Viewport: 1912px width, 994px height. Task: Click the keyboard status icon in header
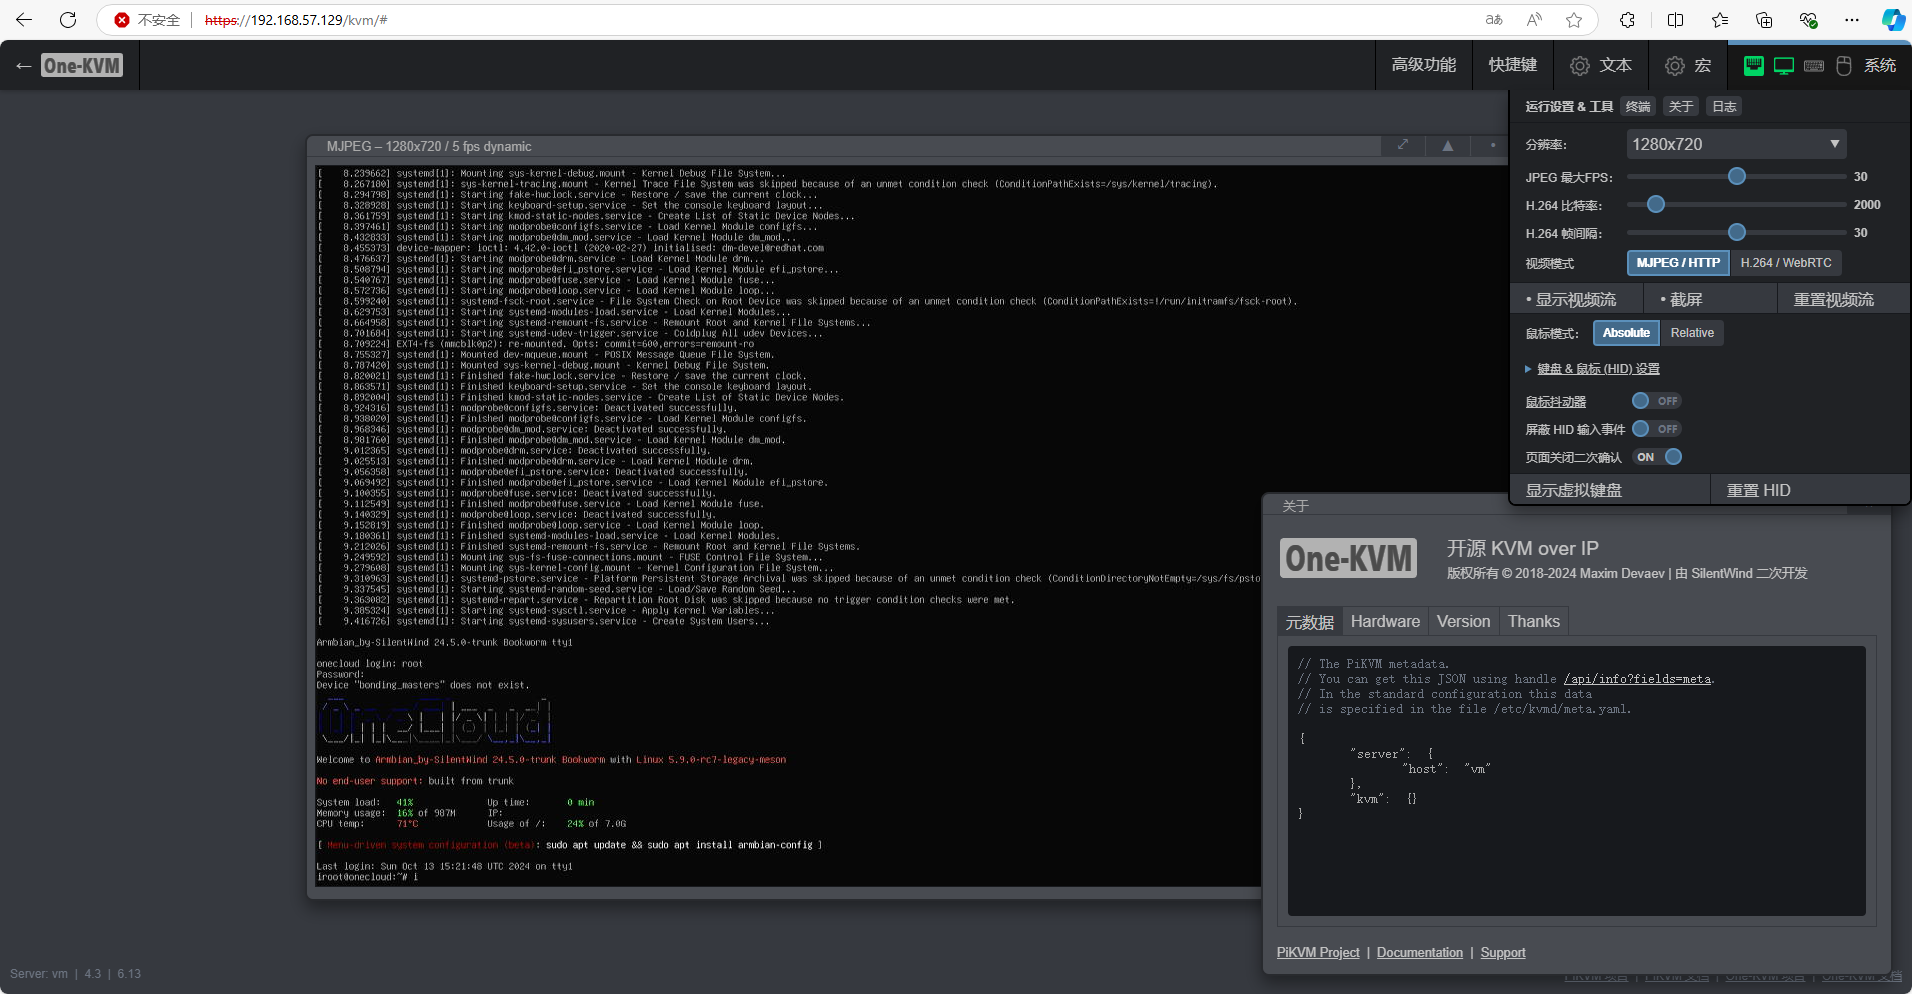click(1814, 66)
